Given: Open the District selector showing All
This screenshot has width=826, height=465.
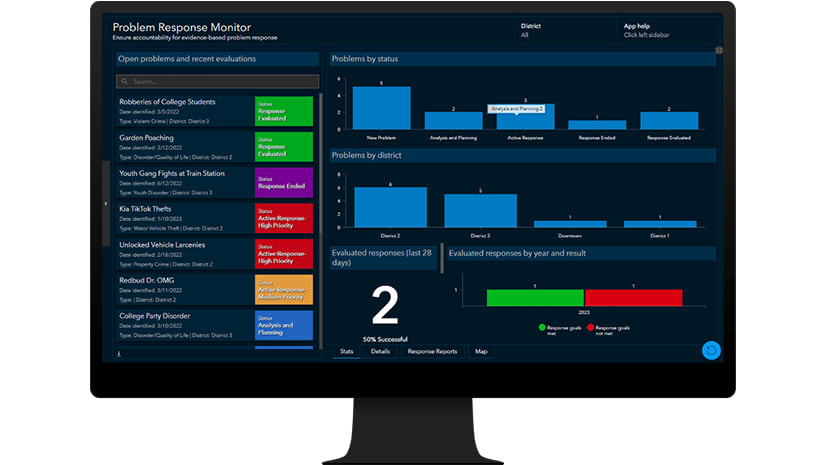Looking at the screenshot, I should click(564, 31).
